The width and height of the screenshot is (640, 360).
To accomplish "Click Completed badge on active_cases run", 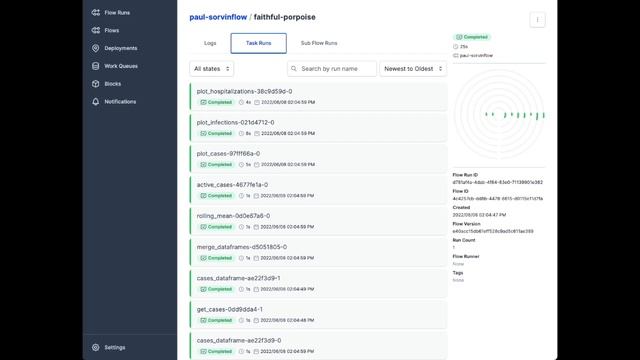I will 216,196.
